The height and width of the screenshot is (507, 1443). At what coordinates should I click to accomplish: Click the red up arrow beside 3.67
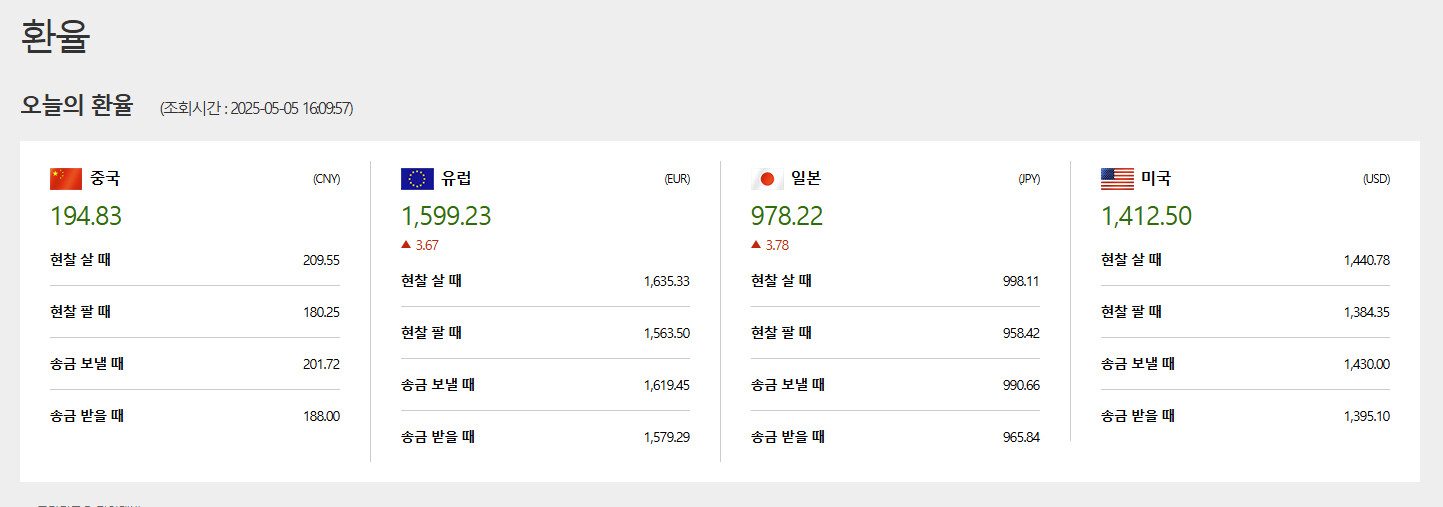(406, 245)
